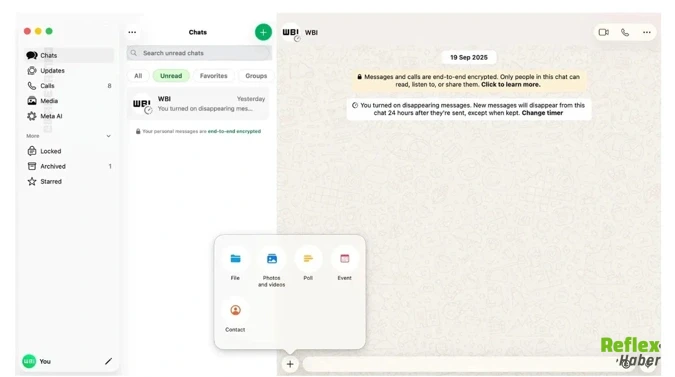Open Calls in the sidebar
This screenshot has height=377, width=675.
(x=69, y=86)
